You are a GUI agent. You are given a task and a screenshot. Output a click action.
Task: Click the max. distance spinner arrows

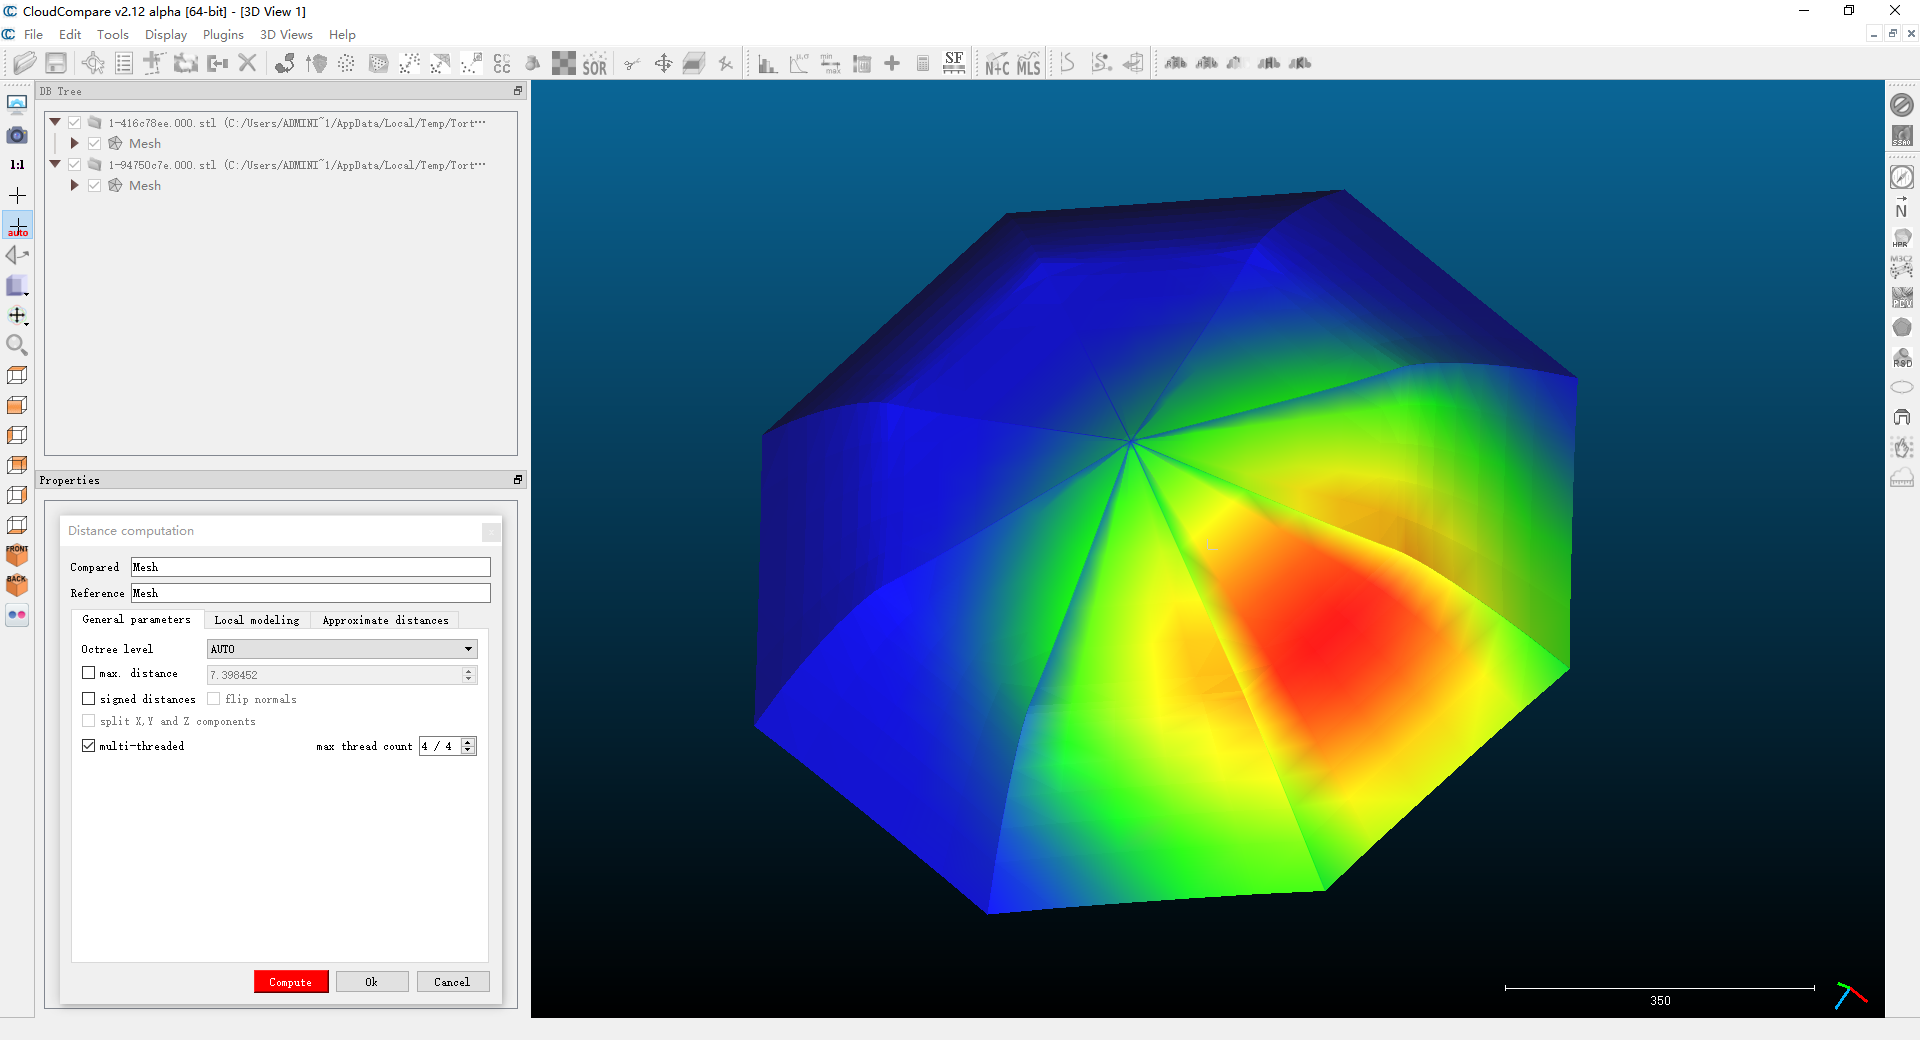coord(468,675)
